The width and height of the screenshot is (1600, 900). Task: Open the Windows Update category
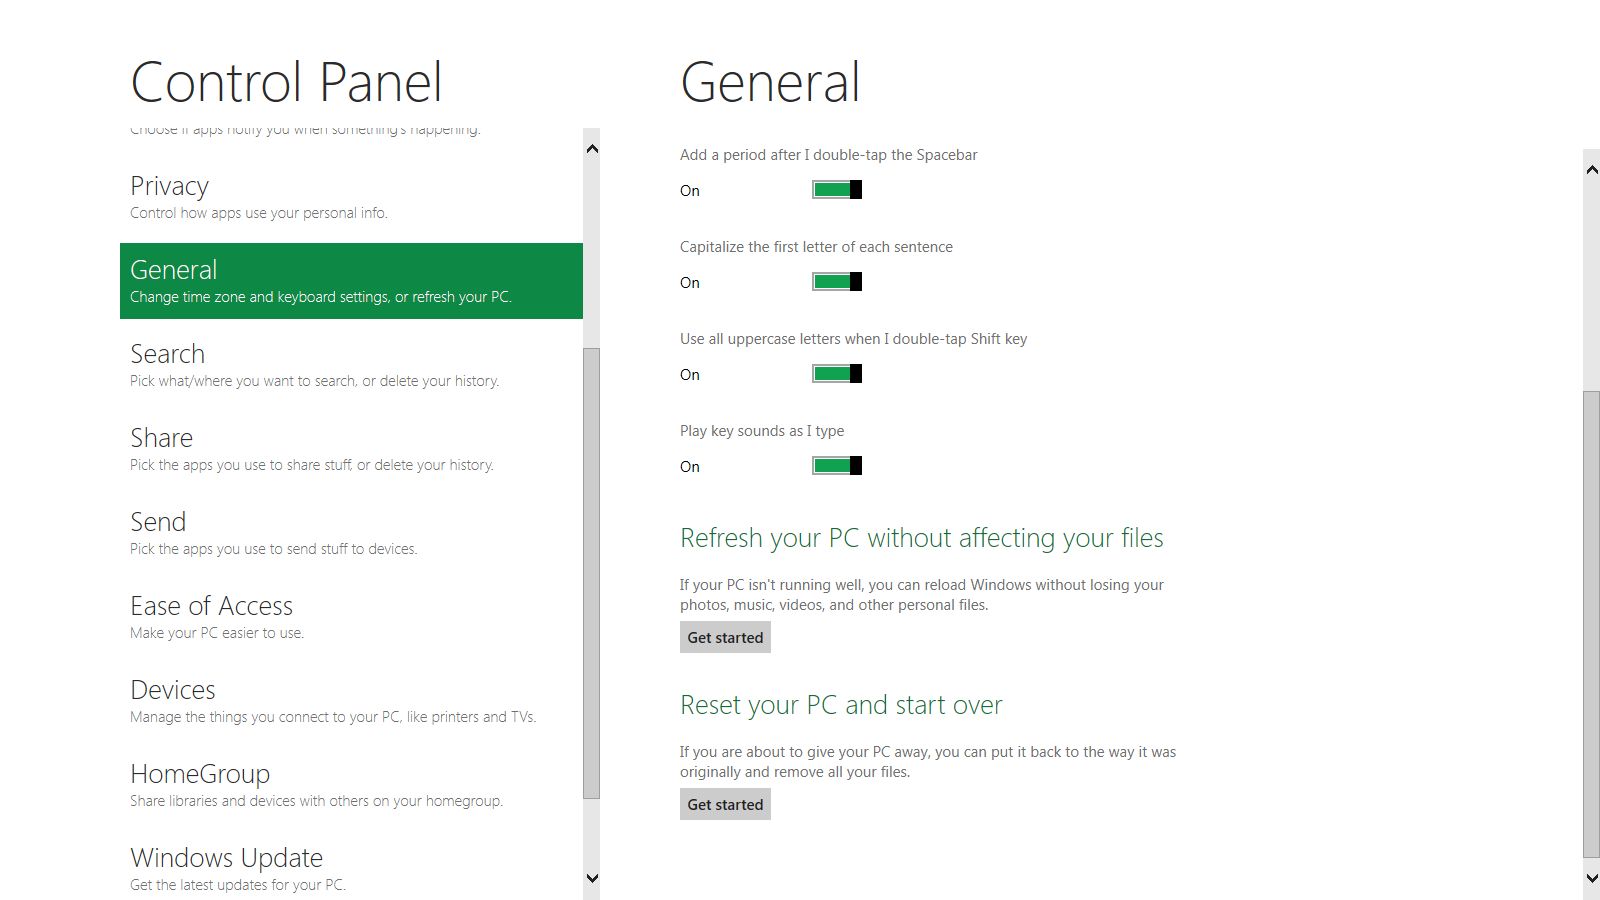351,869
